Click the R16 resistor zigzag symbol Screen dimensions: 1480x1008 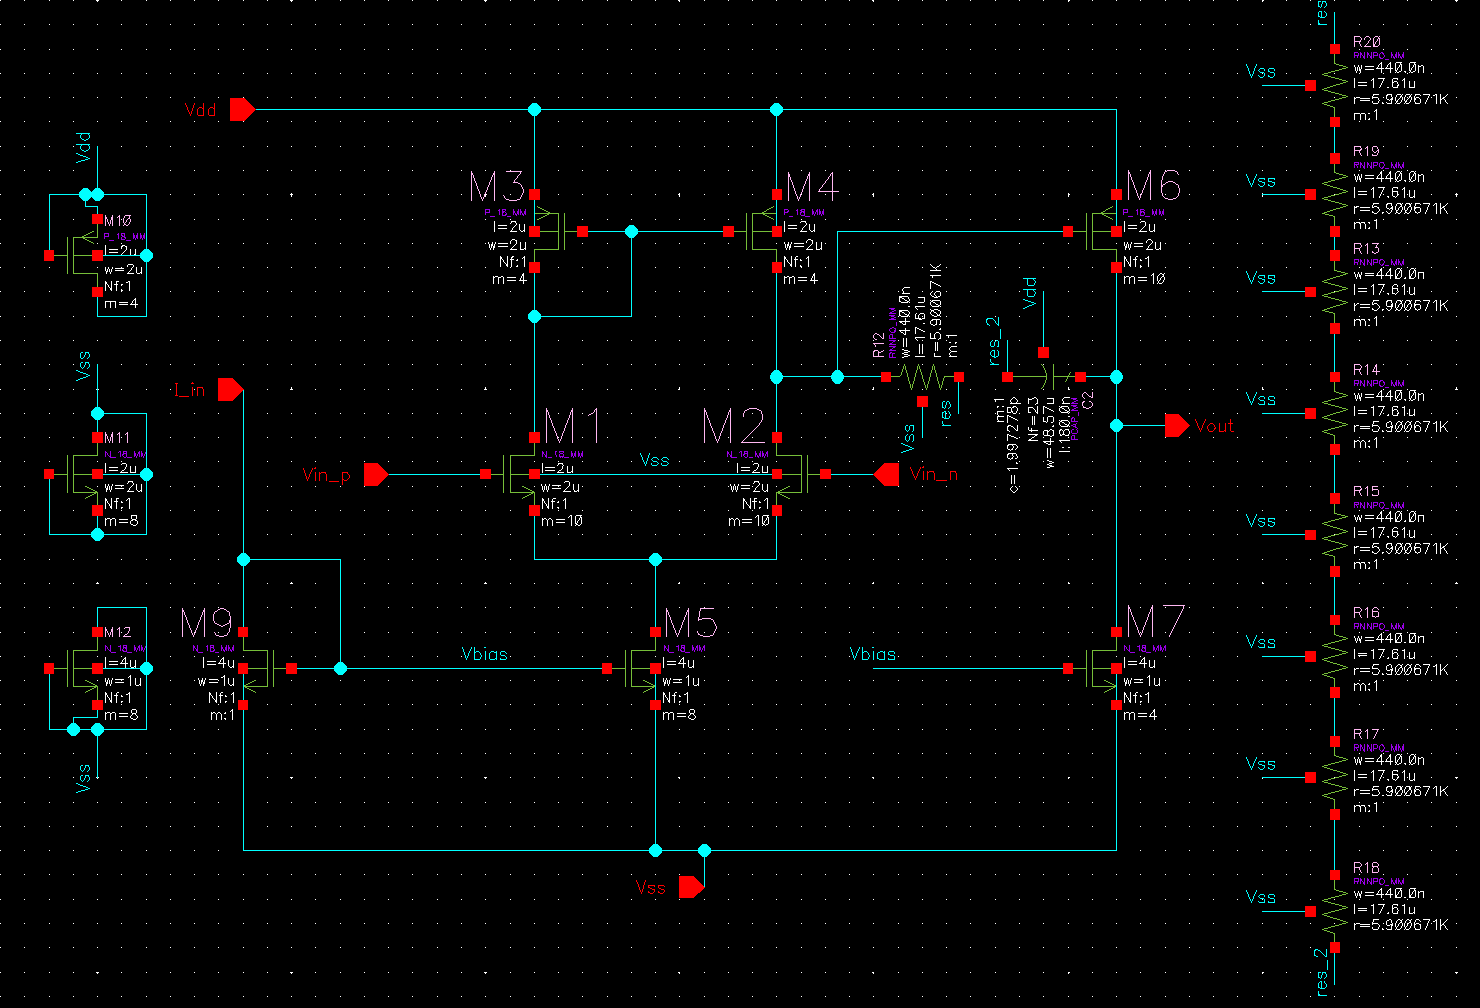(1334, 656)
